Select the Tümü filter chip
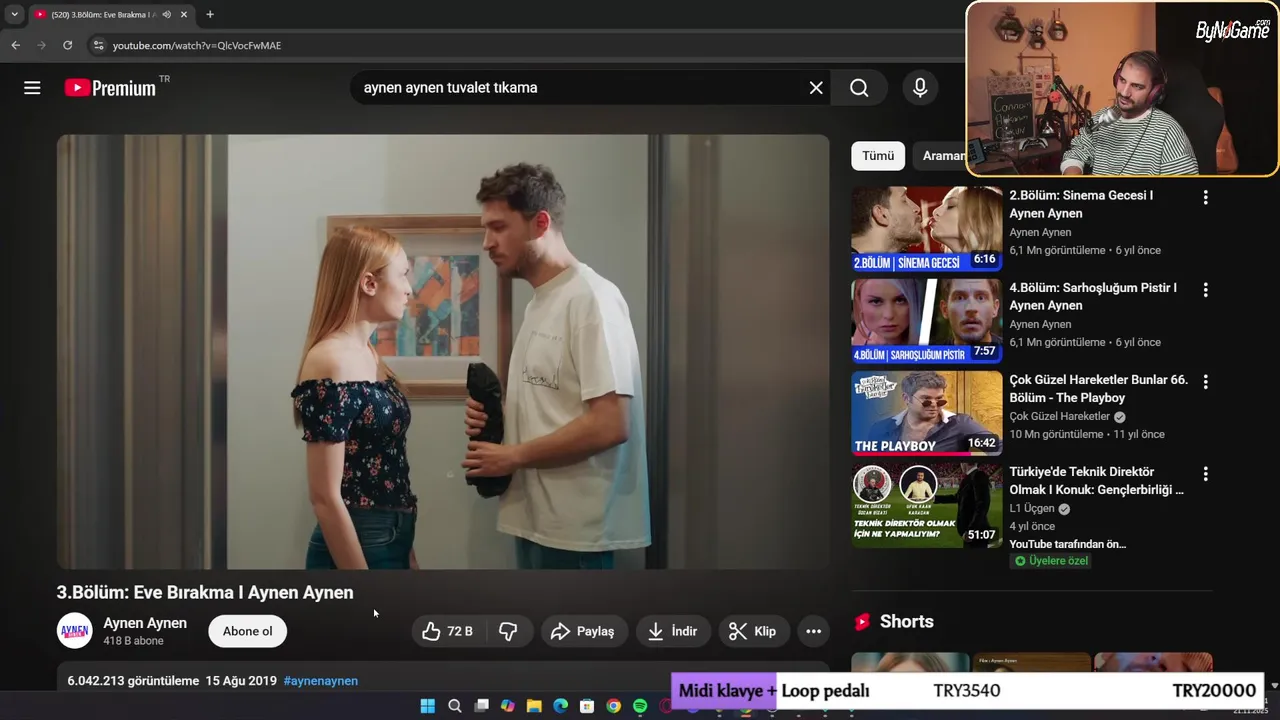This screenshot has height=720, width=1280. click(878, 156)
